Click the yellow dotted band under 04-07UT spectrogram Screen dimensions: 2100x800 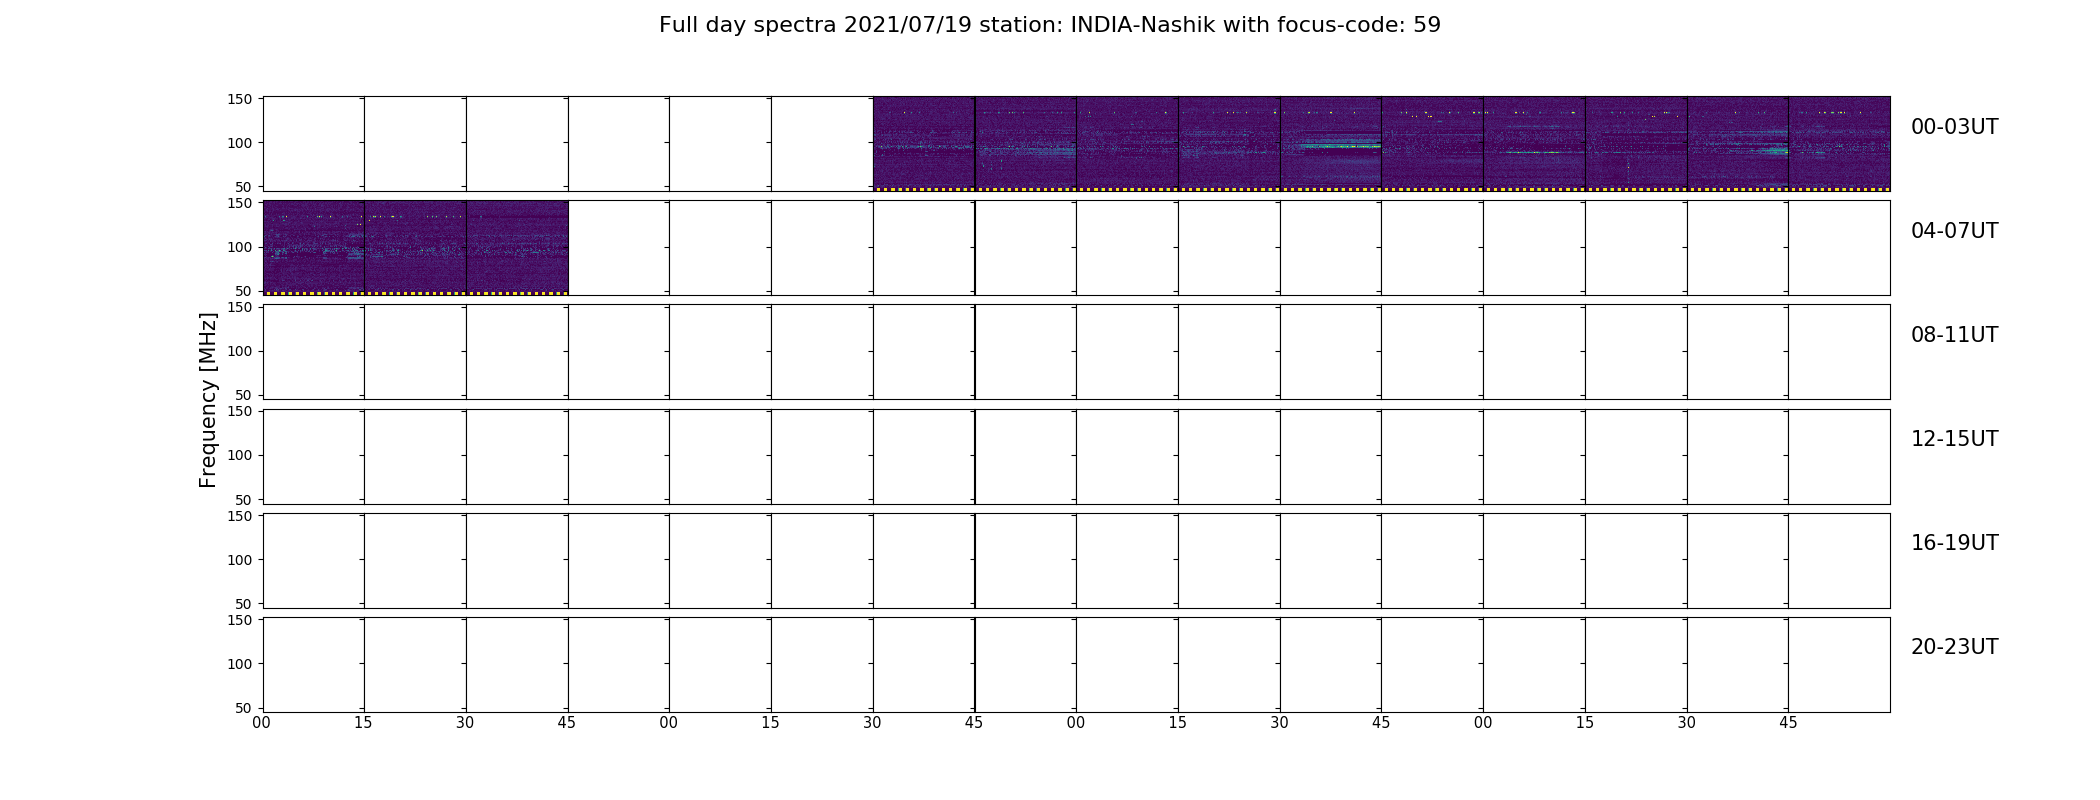pyautogui.click(x=415, y=293)
